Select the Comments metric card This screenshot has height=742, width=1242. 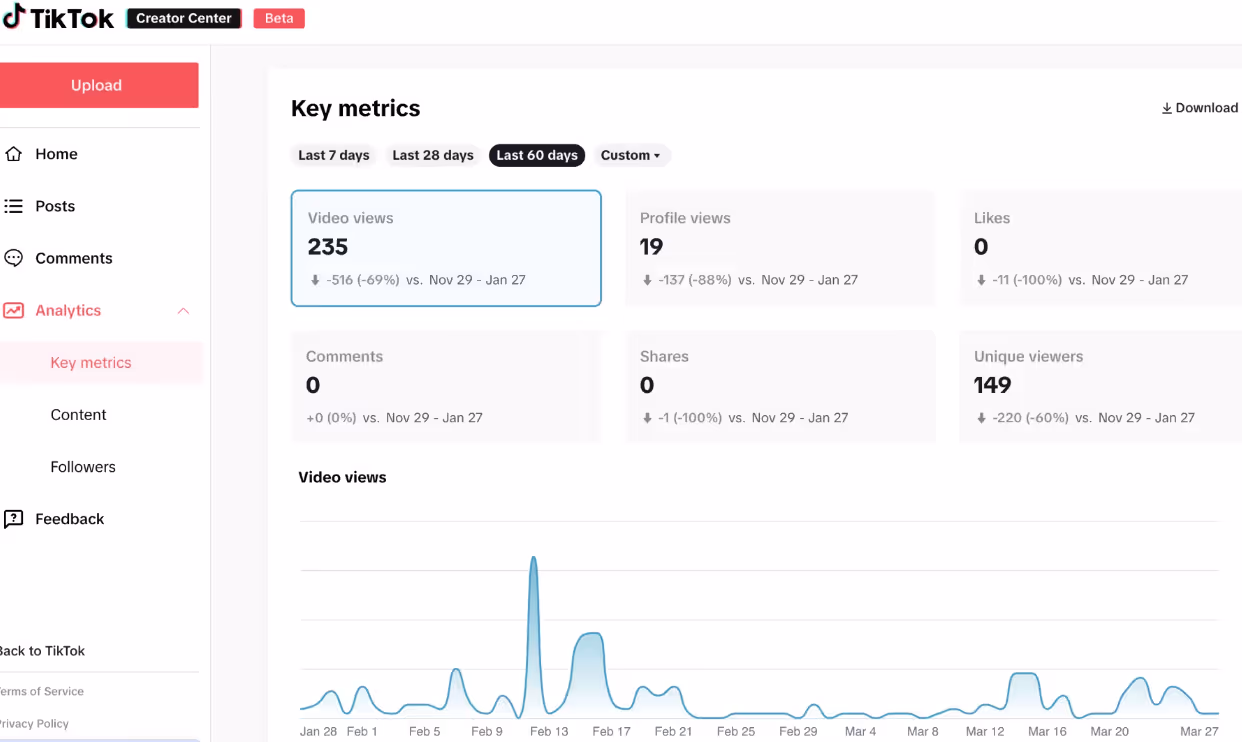446,386
